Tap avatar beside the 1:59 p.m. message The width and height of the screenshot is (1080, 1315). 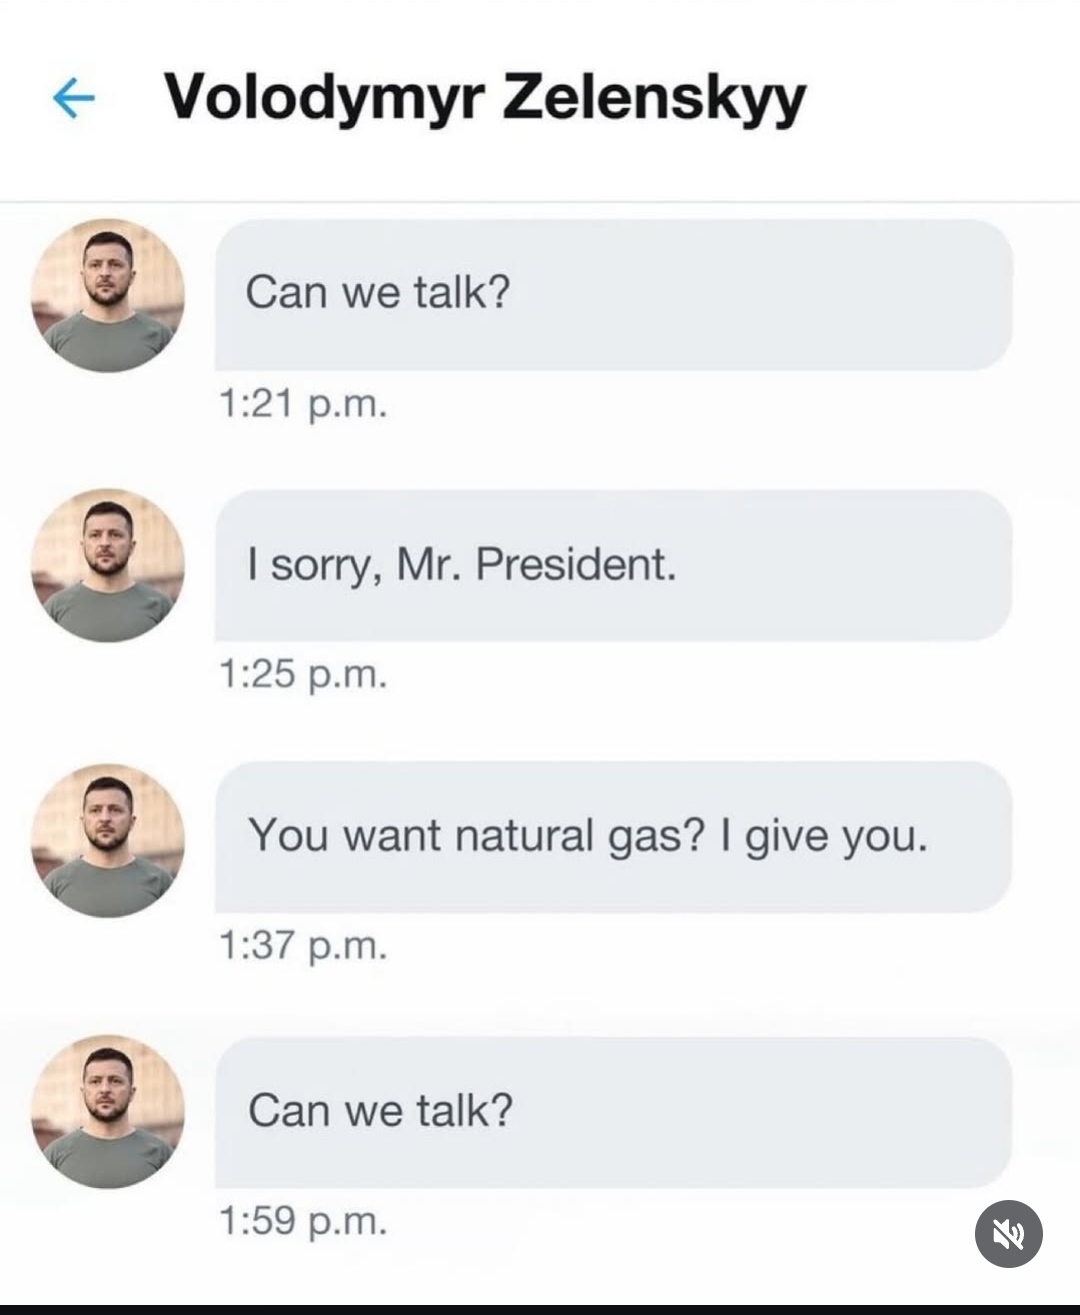pos(108,1112)
